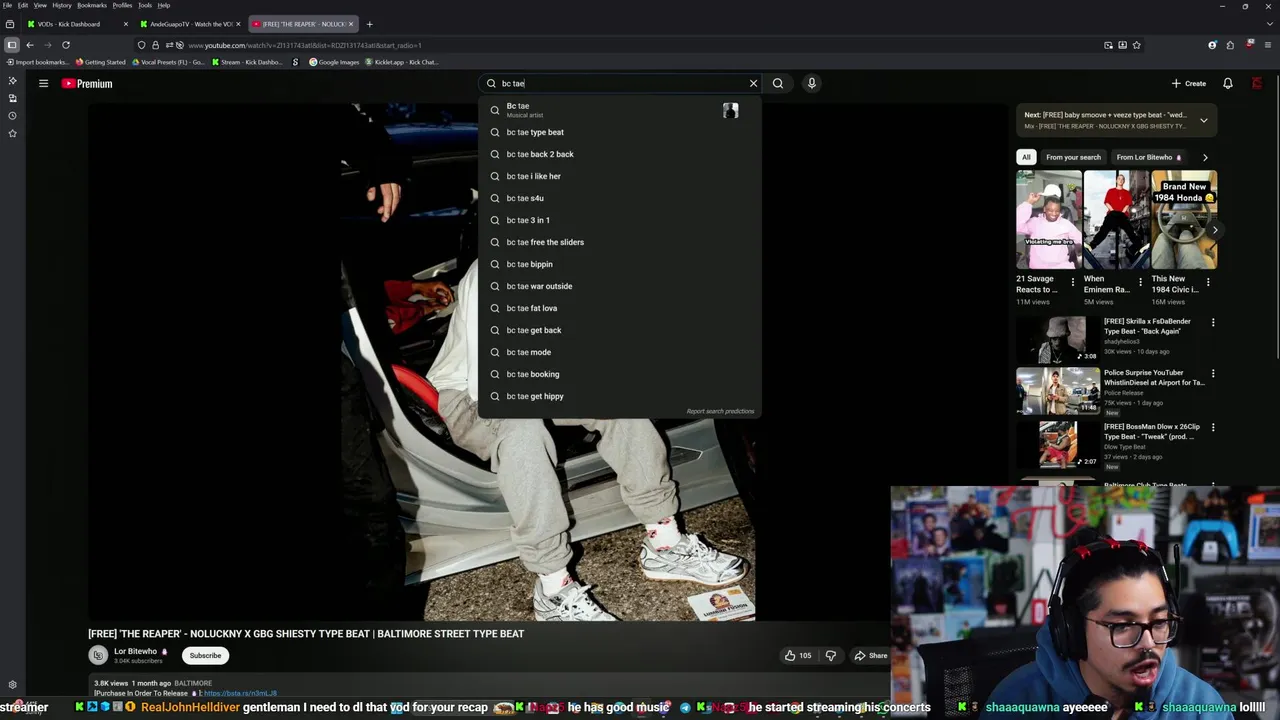
Task: Select 'From Lor Bitewho' filter chip
Action: point(1149,157)
